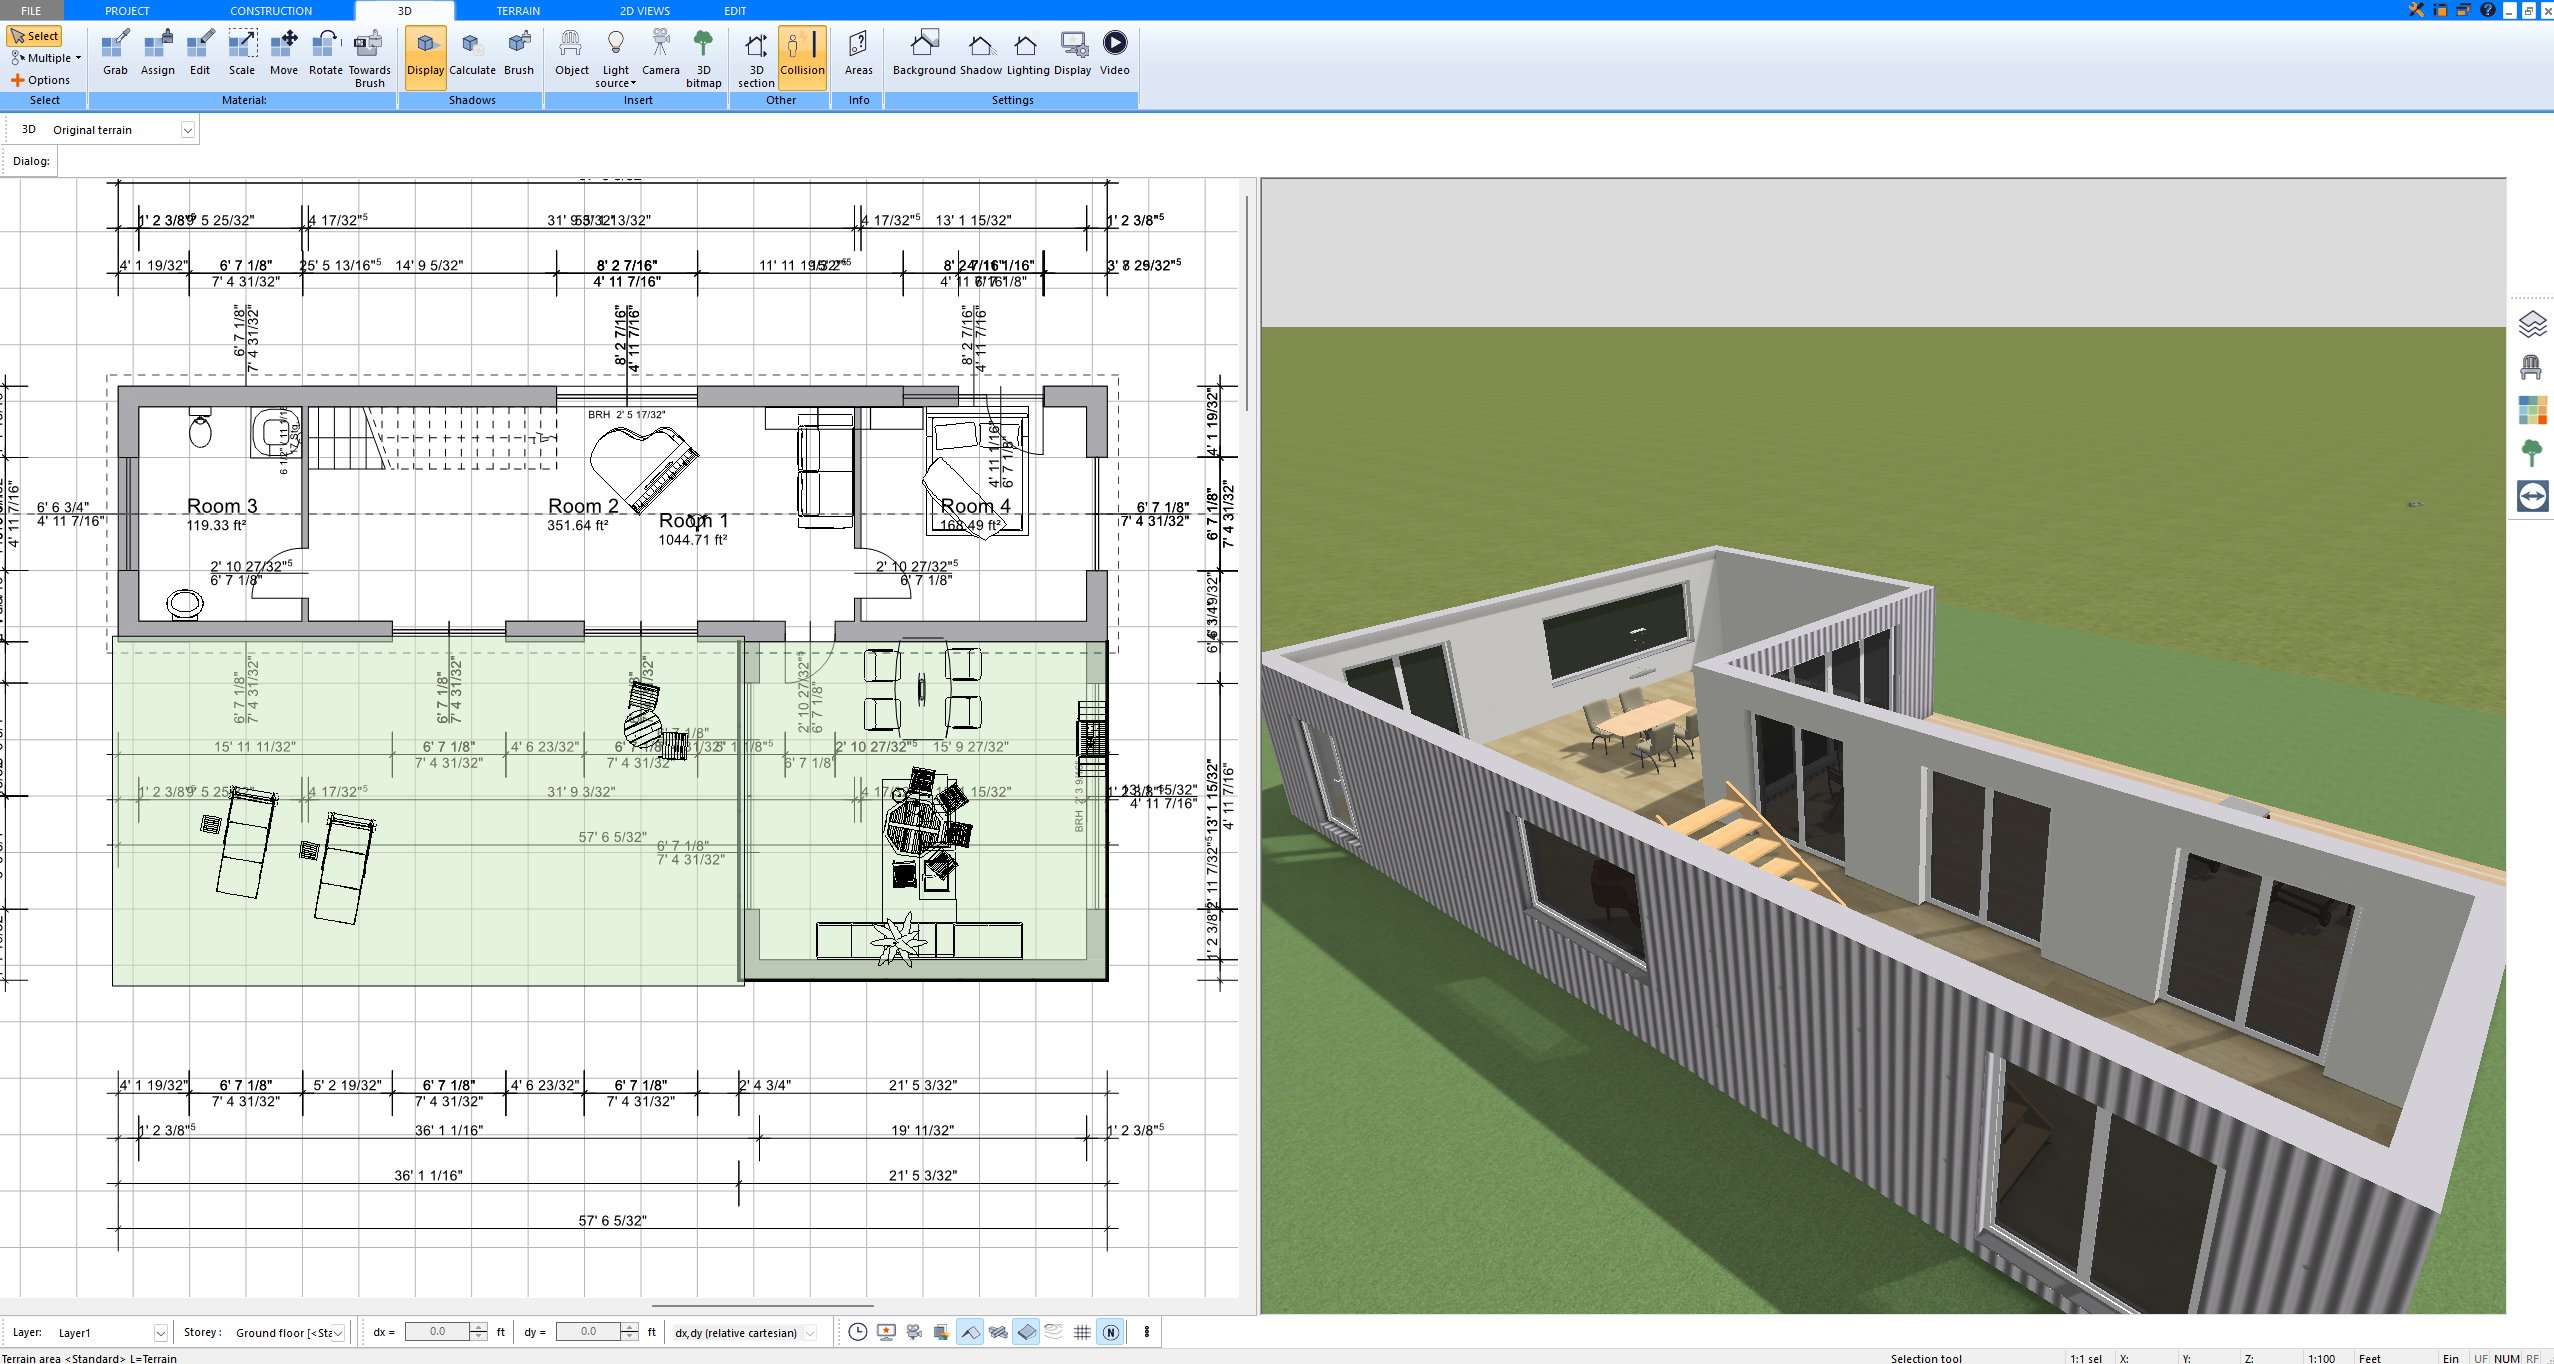The height and width of the screenshot is (1364, 2554).
Task: Open the FILE menu
Action: pyautogui.click(x=31, y=10)
